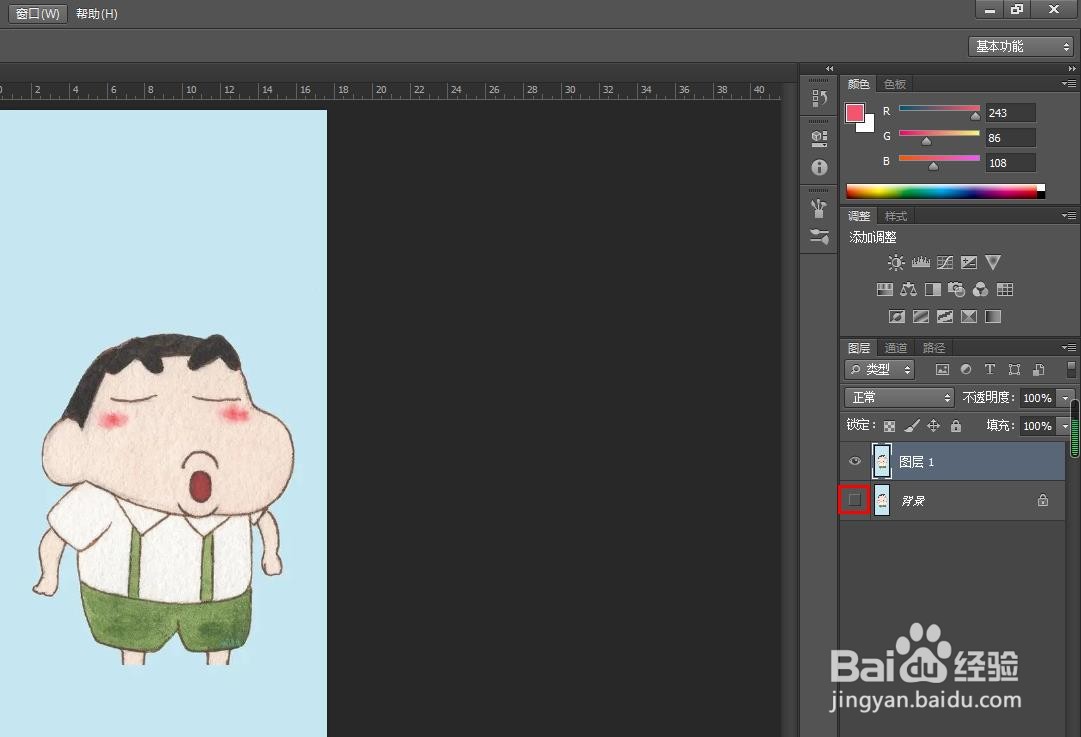The height and width of the screenshot is (737, 1081).
Task: Switch to the 路径 tab
Action: click(x=933, y=347)
